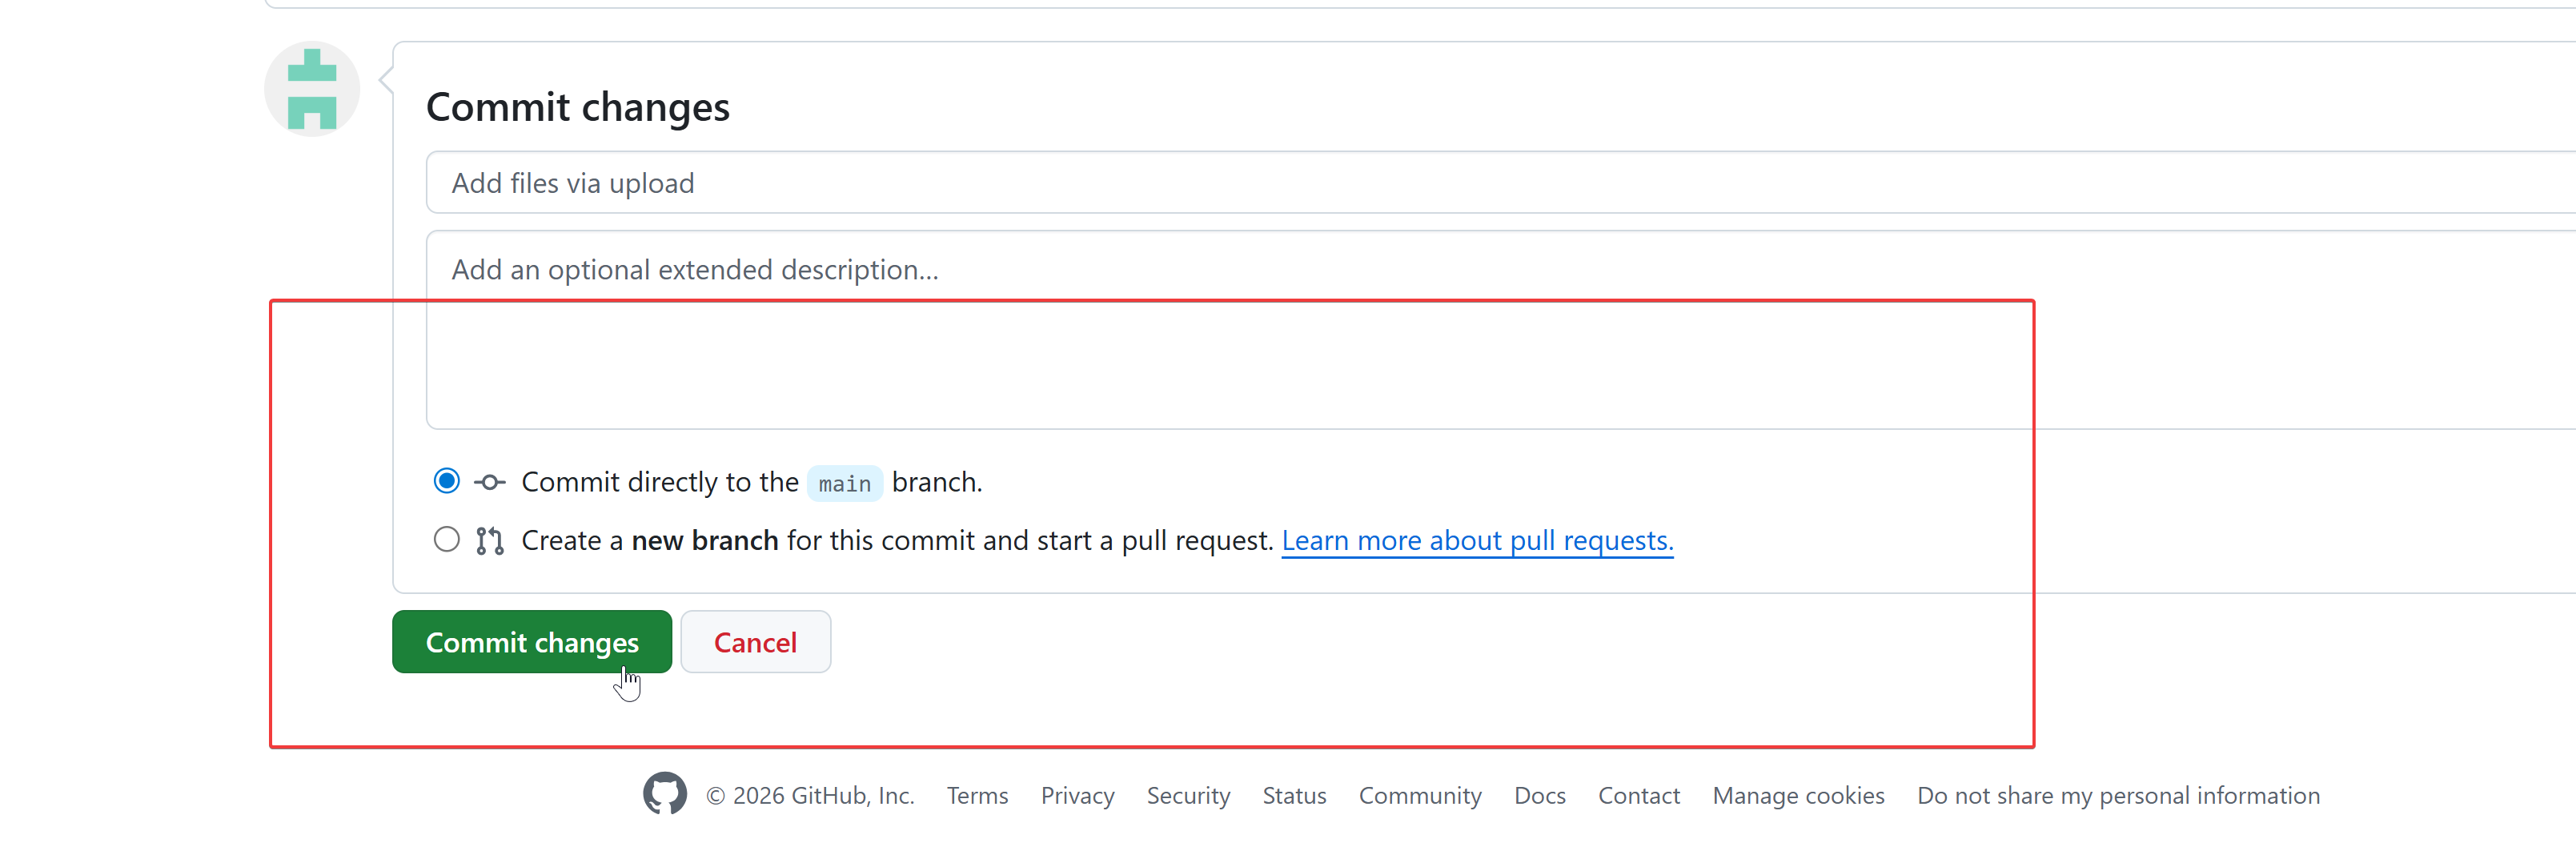Open the Terms footer link
2576x867 pixels.
(x=977, y=796)
